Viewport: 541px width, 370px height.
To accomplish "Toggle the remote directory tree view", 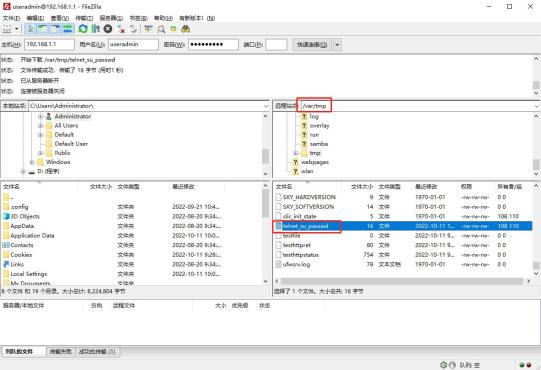I will [x=55, y=29].
